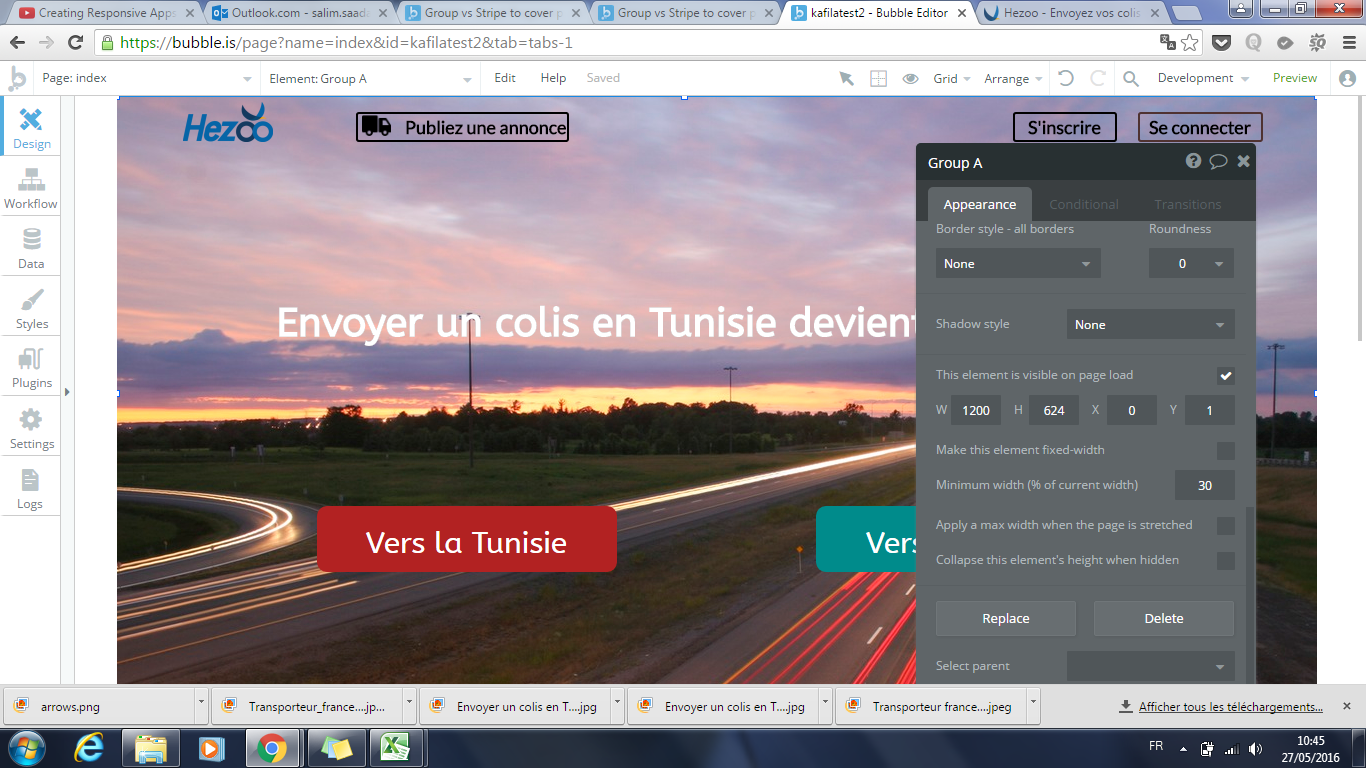The image size is (1366, 768).
Task: Click the X position input field
Action: tap(1132, 411)
